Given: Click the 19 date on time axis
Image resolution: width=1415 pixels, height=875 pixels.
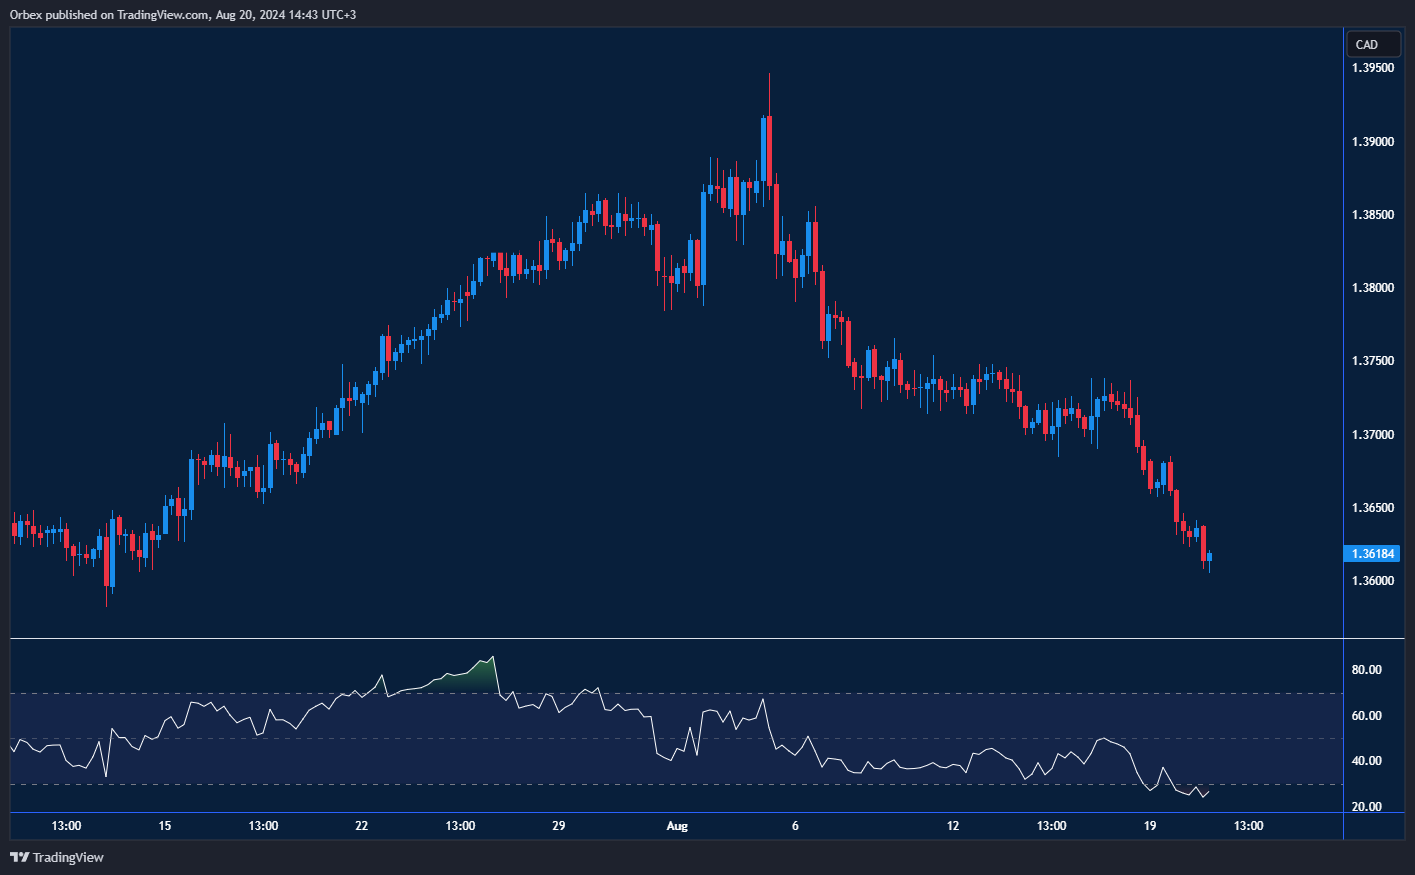Looking at the screenshot, I should (1150, 826).
